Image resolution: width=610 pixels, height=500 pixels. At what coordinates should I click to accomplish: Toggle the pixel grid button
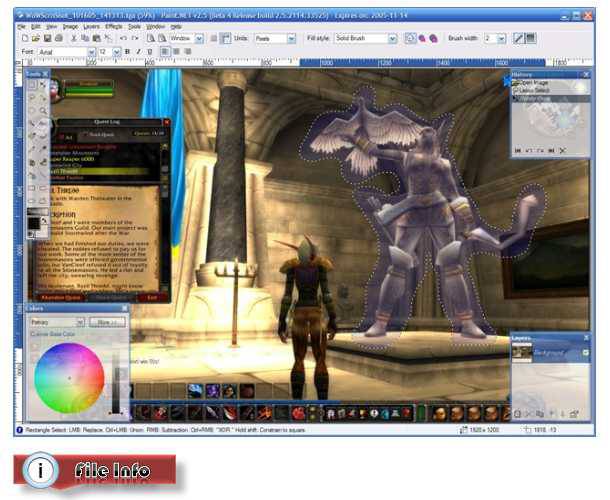[x=214, y=38]
